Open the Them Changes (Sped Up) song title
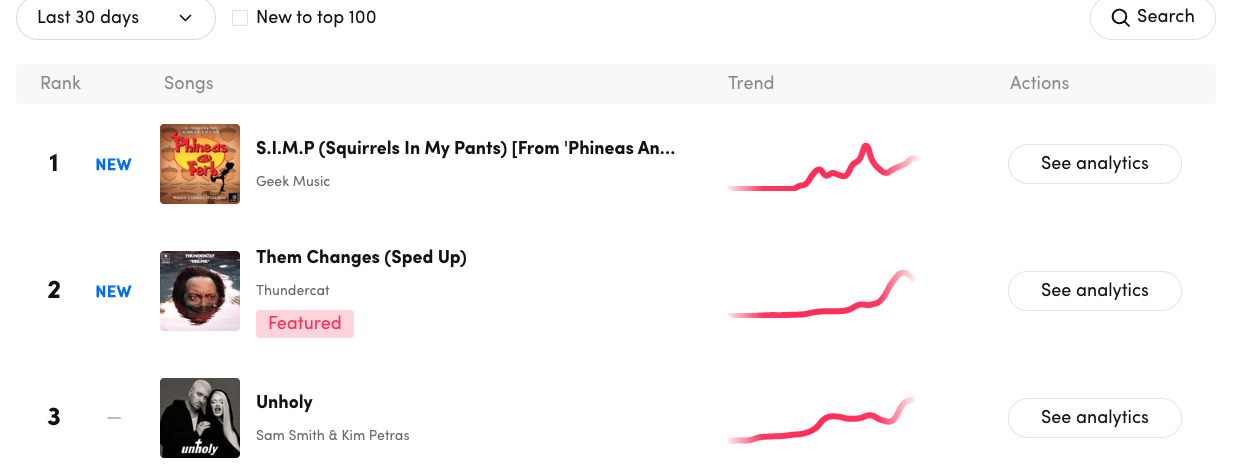 [x=361, y=257]
